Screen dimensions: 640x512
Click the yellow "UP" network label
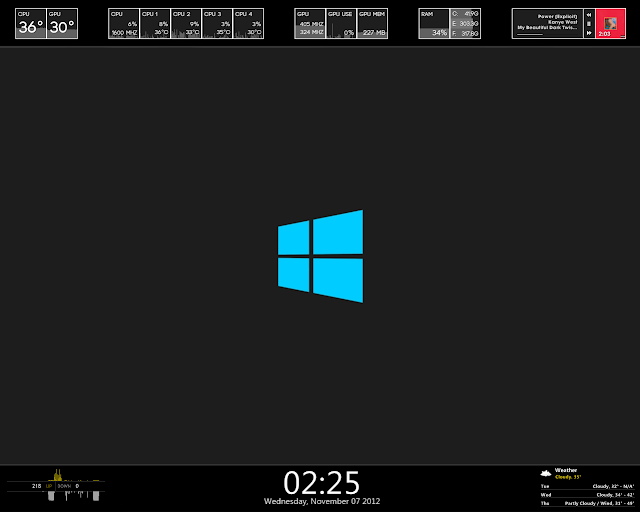(x=49, y=486)
